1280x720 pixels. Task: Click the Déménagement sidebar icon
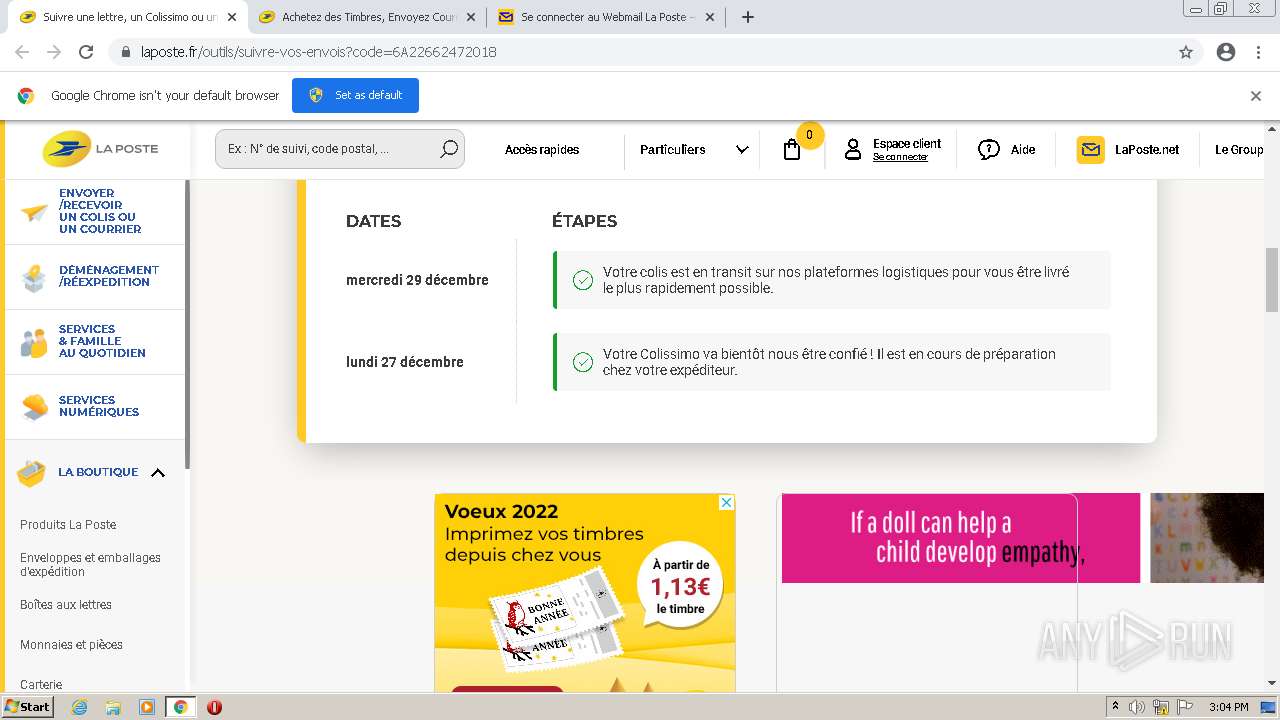[34, 277]
